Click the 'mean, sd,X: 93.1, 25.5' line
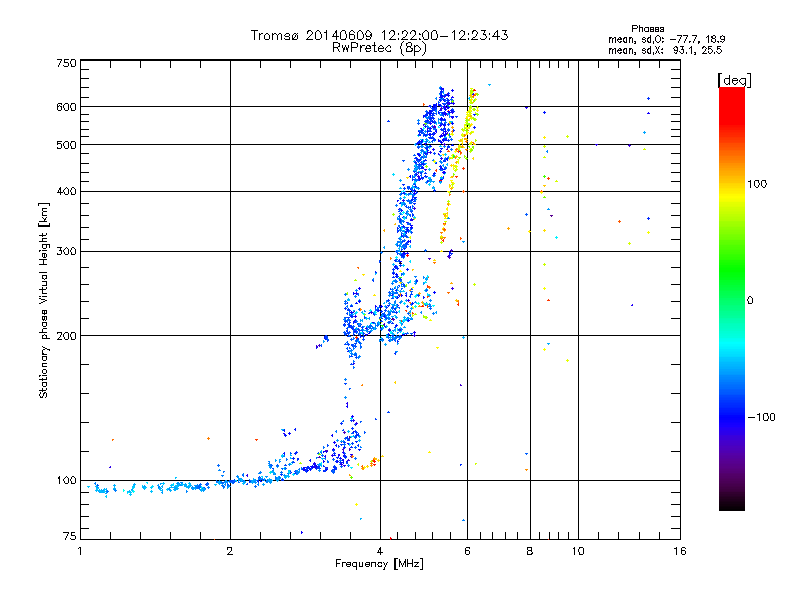The image size is (800, 600). (665, 51)
